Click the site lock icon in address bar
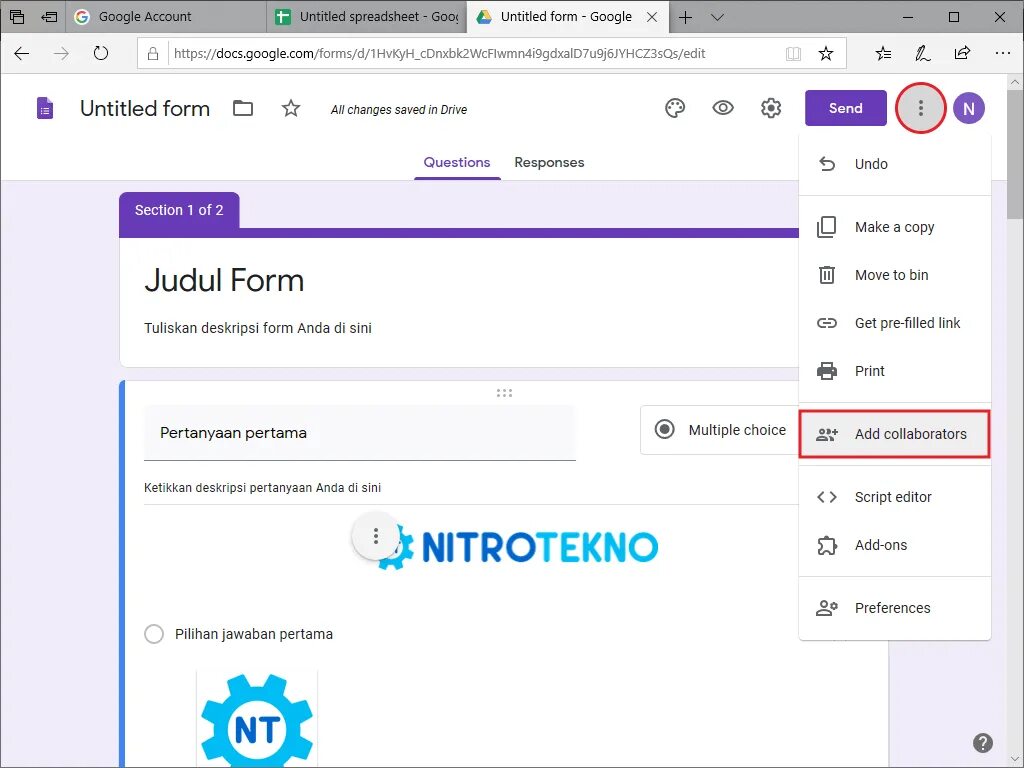Image resolution: width=1024 pixels, height=768 pixels. [x=153, y=54]
